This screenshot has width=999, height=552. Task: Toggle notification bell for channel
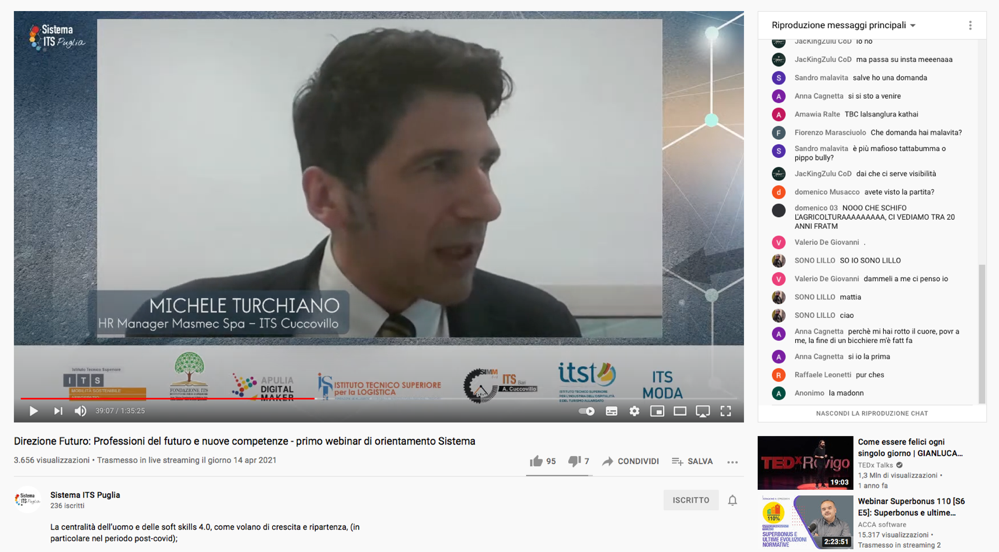click(x=733, y=500)
